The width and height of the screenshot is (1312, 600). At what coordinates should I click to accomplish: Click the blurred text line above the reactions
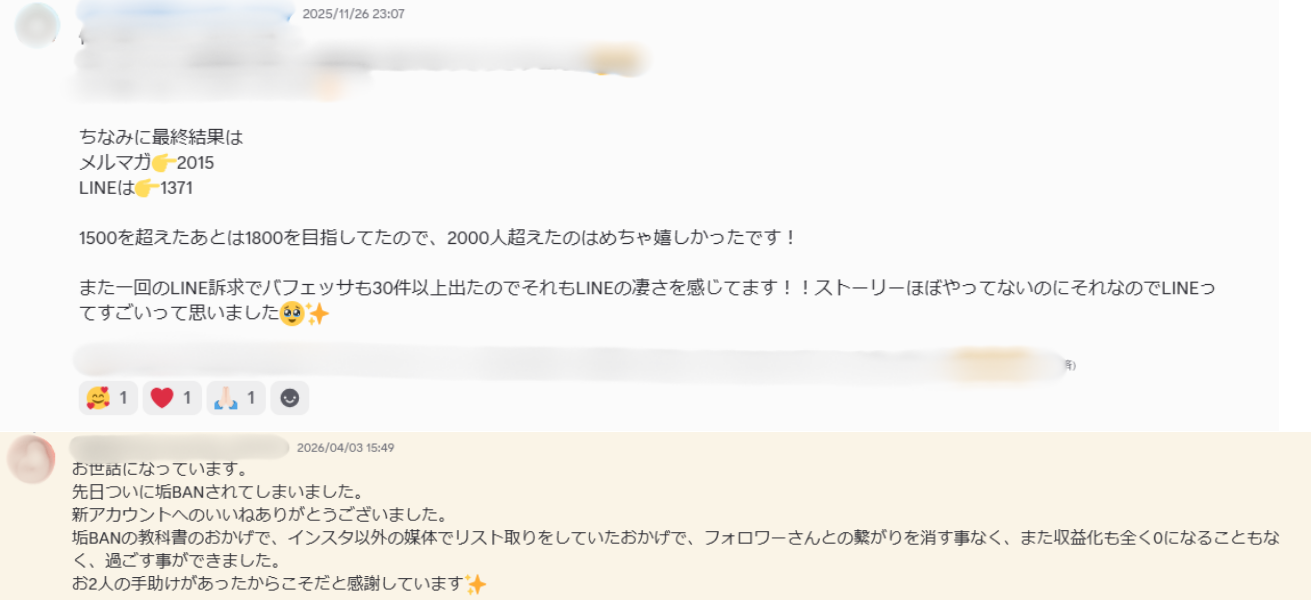[570, 364]
